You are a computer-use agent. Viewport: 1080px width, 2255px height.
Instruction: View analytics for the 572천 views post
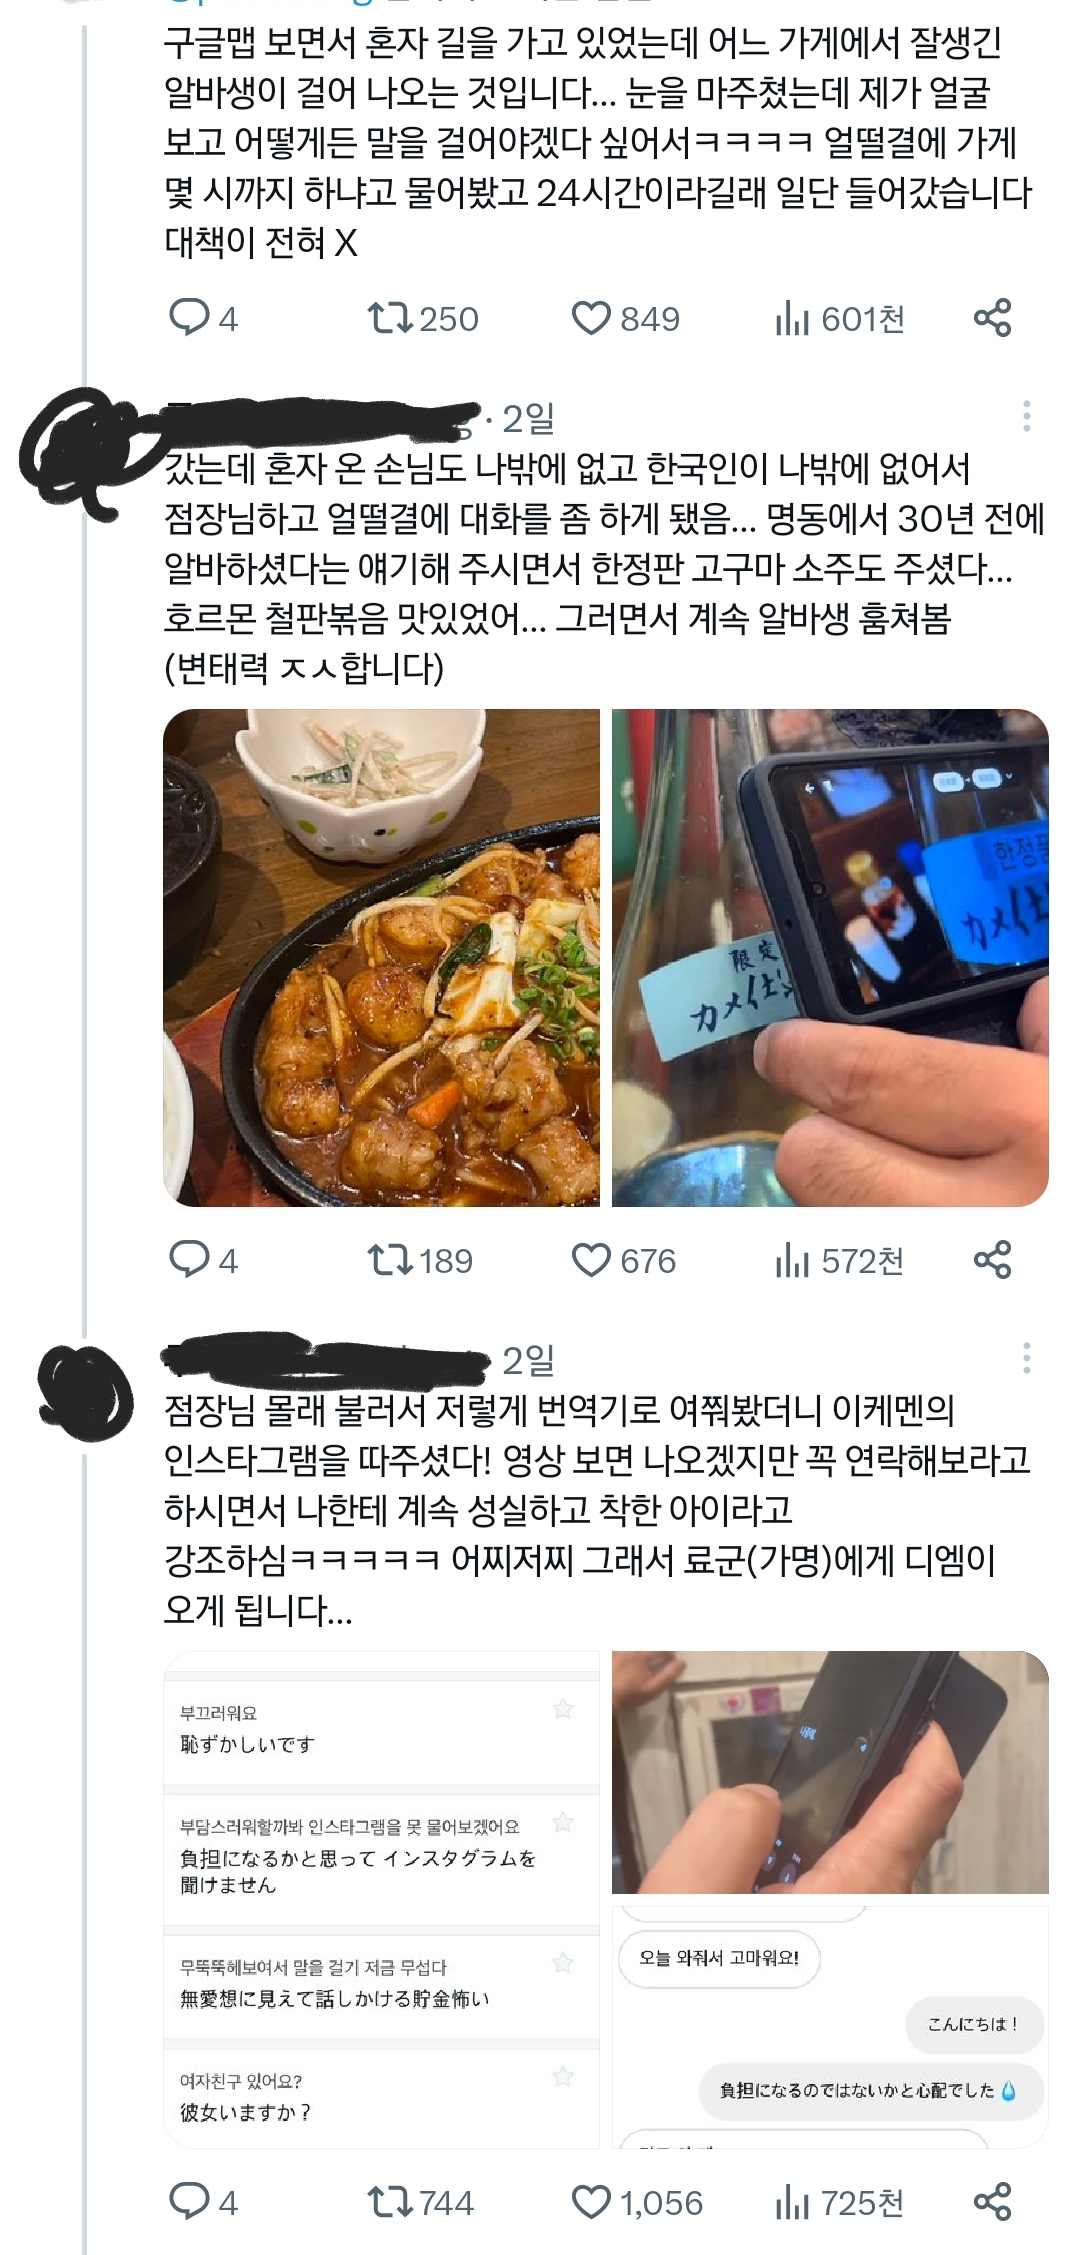pos(839,1260)
